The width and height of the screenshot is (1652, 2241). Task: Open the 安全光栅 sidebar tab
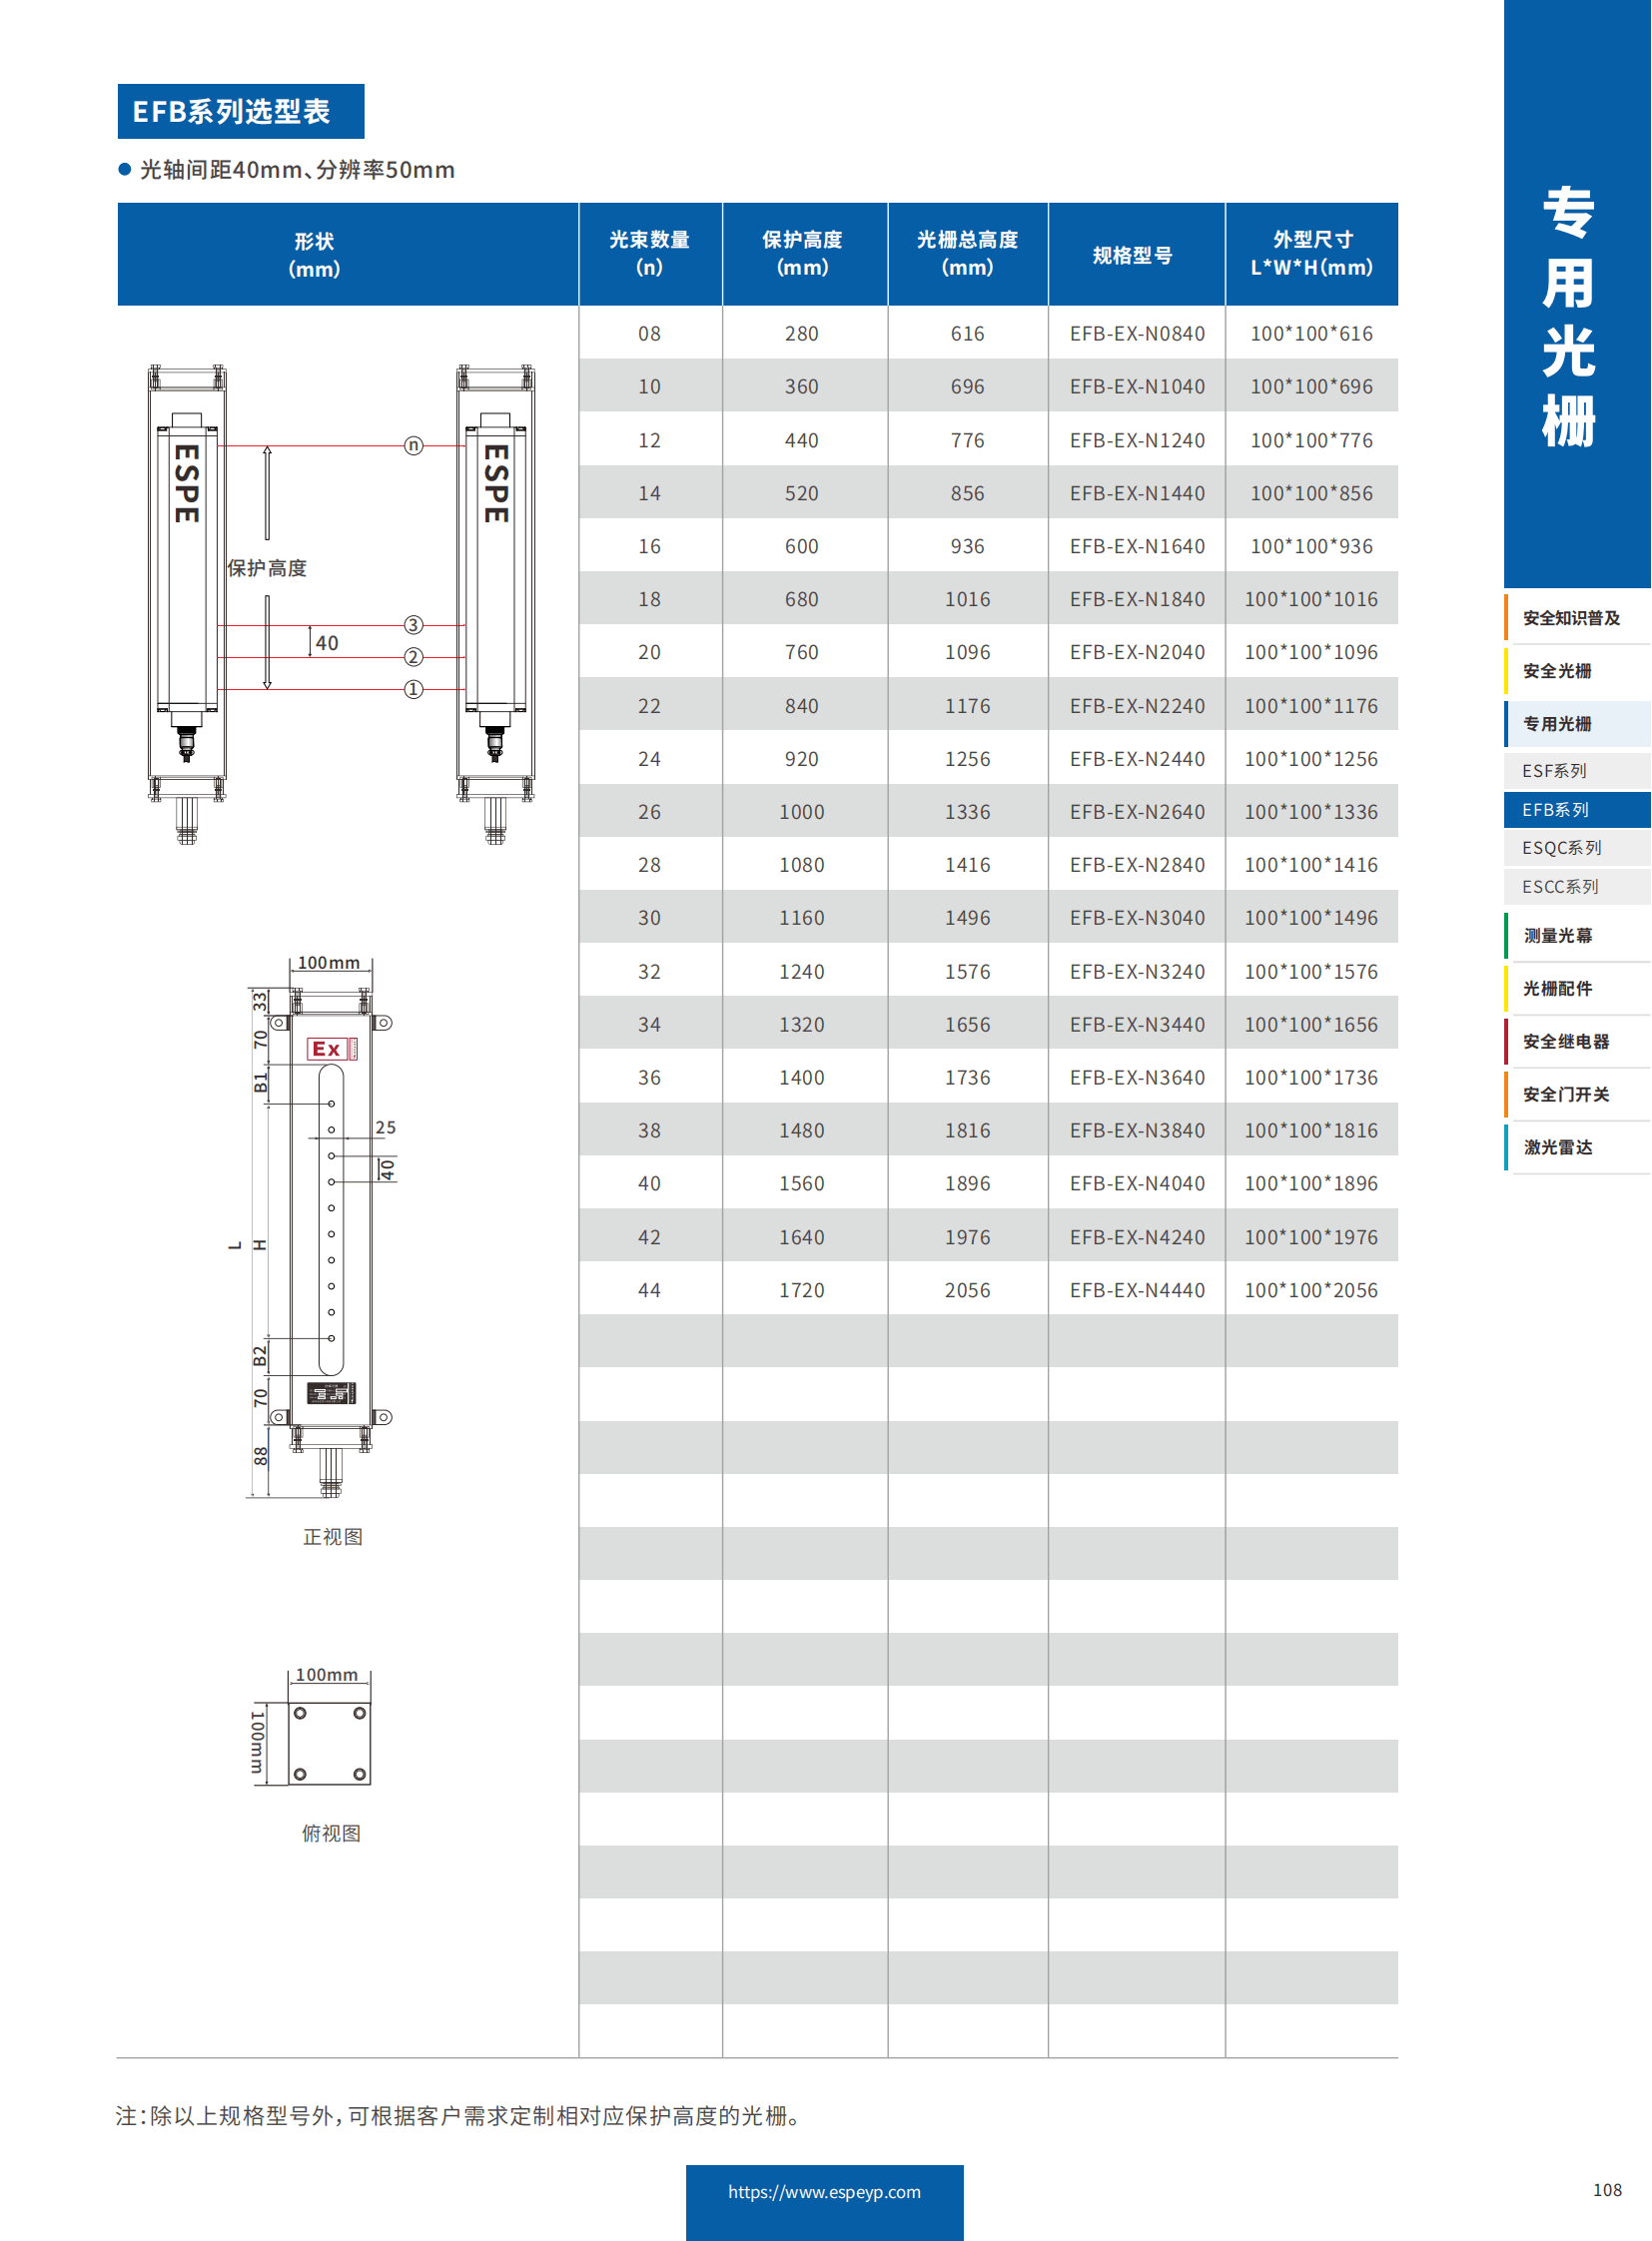1577,671
